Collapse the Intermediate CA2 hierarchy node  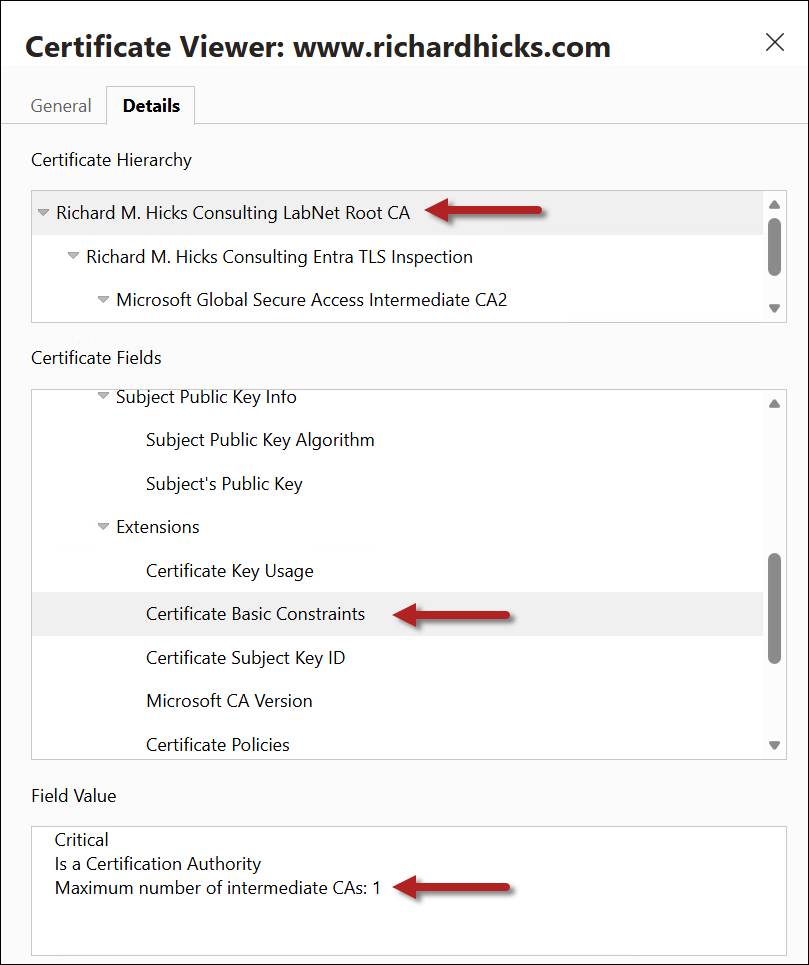[x=103, y=300]
